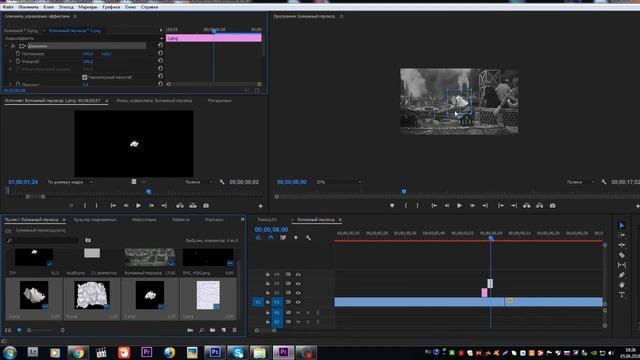Open Program monitor zoom level dropdown
This screenshot has height=360, width=640.
click(339, 182)
